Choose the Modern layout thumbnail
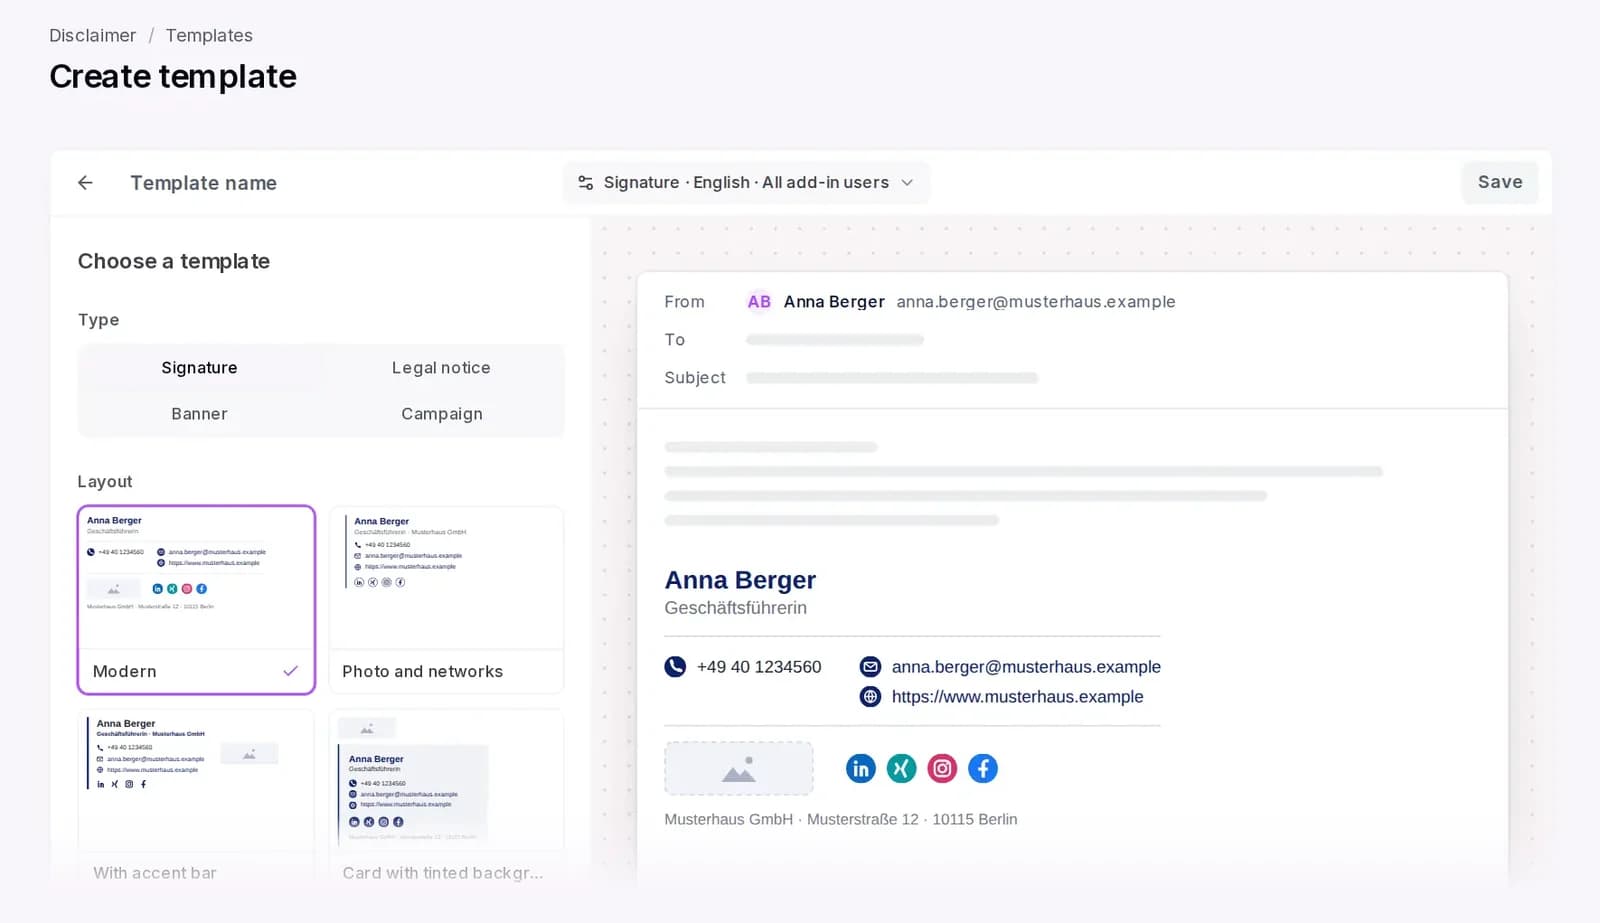 point(196,599)
